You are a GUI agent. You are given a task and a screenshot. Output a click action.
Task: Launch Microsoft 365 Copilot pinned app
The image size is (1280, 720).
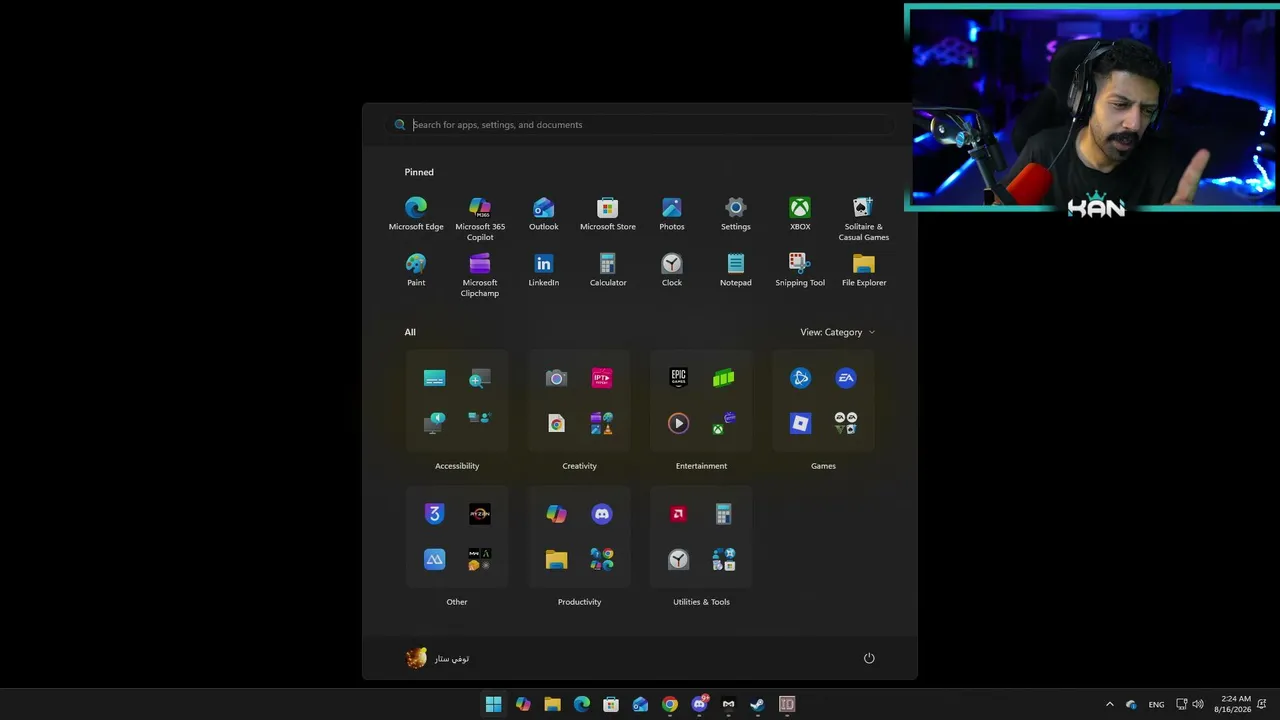pos(480,219)
